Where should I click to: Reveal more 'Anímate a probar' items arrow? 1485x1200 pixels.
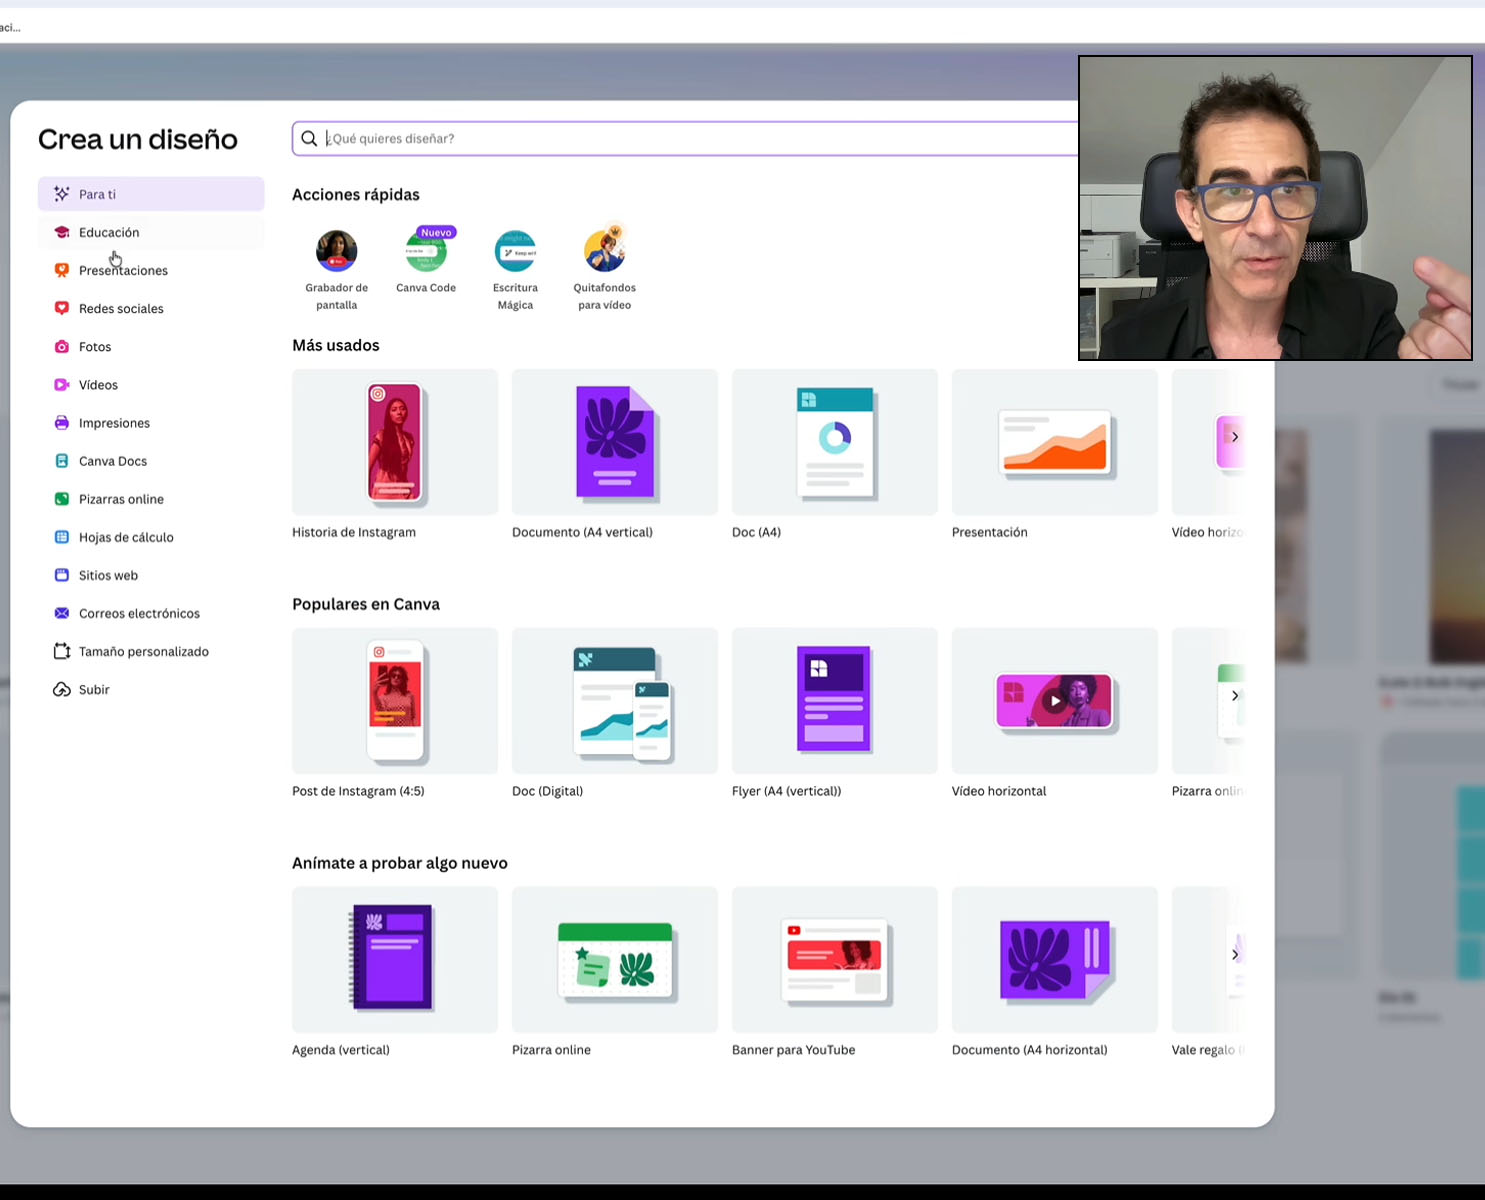(1235, 954)
